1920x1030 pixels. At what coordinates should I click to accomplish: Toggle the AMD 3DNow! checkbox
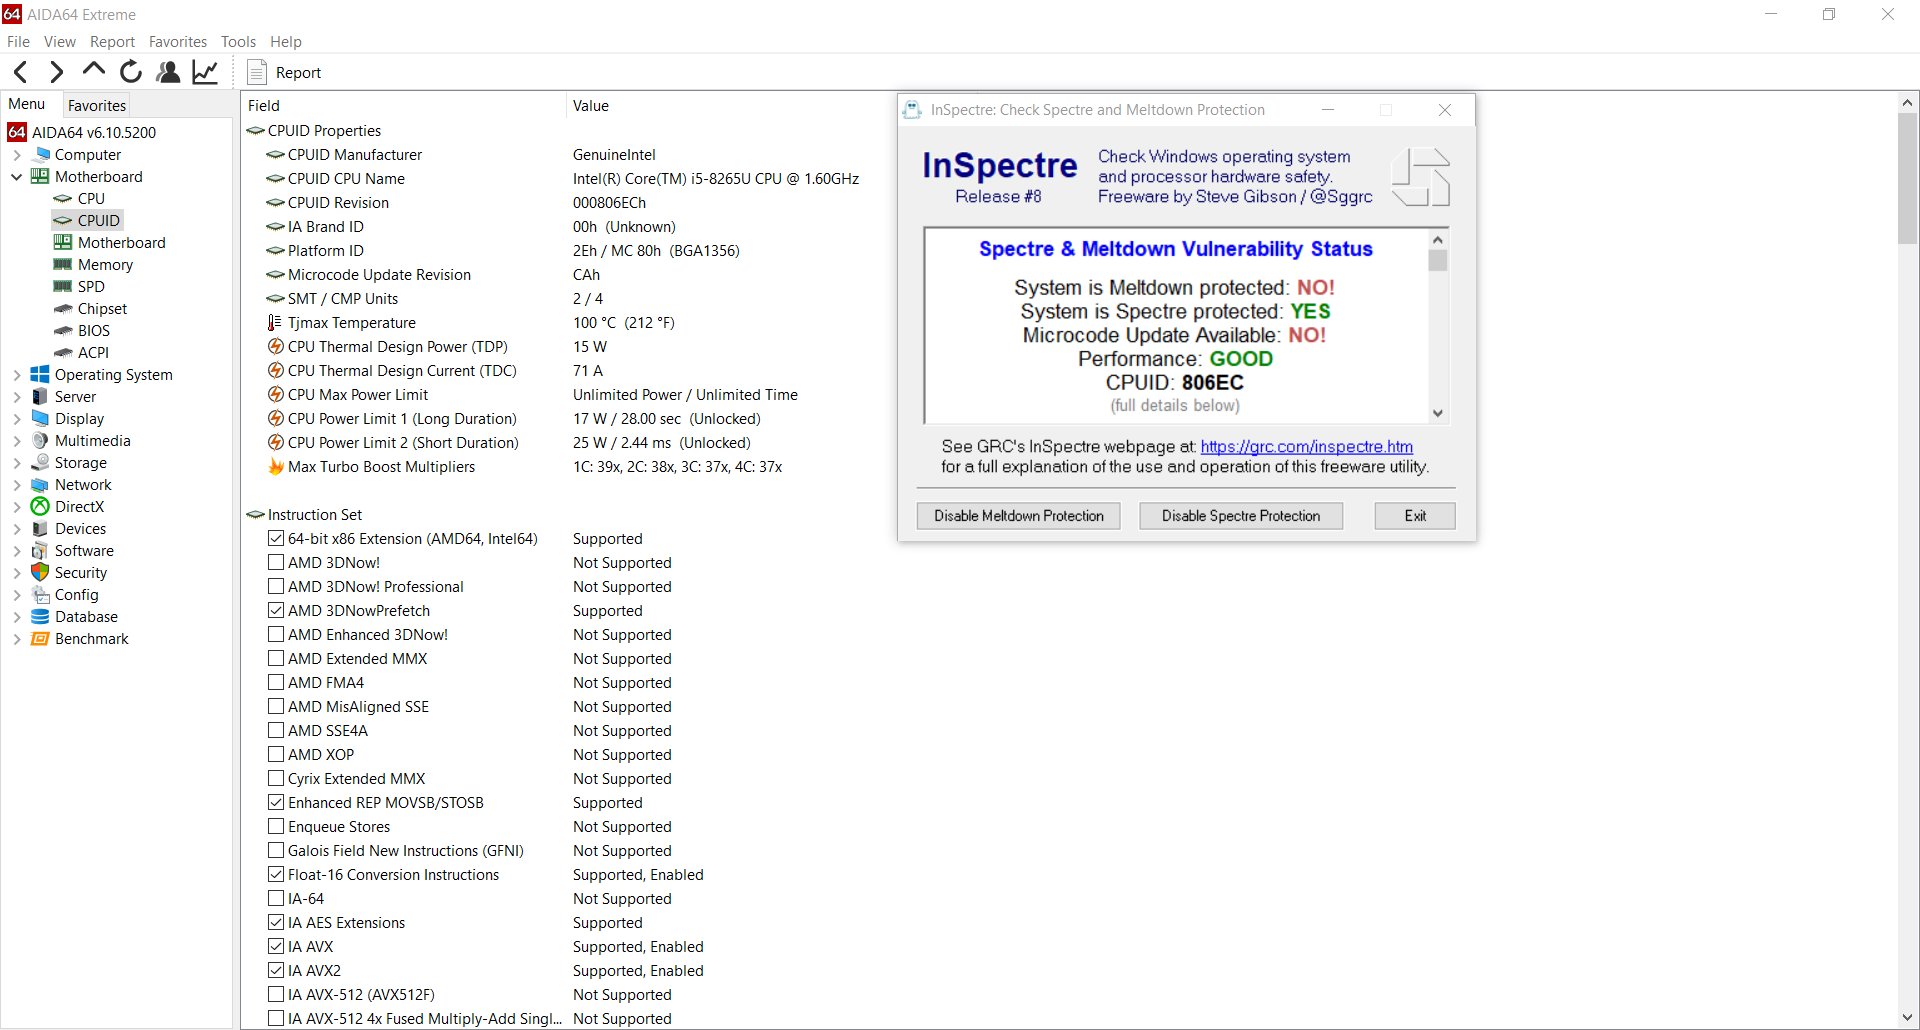276,563
